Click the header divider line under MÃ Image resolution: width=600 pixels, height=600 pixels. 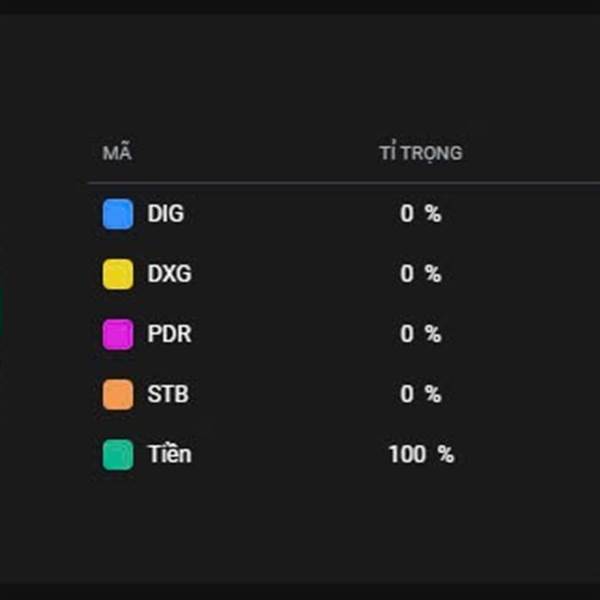click(344, 183)
